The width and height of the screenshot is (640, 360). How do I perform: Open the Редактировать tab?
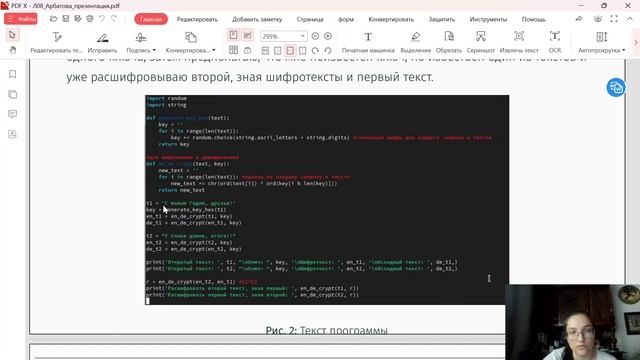[197, 19]
